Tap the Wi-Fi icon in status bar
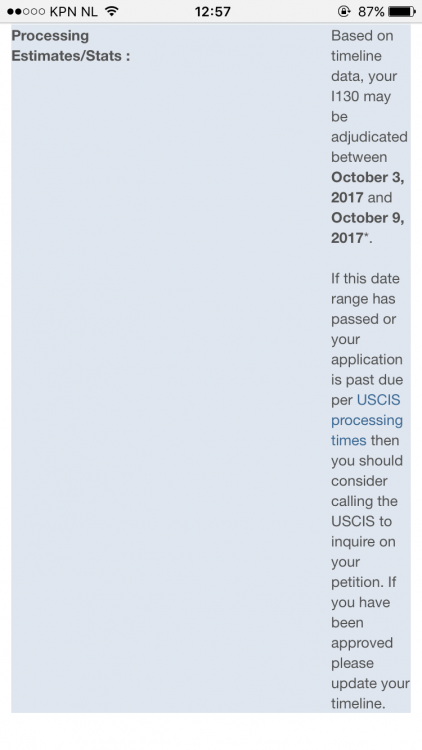 [111, 11]
